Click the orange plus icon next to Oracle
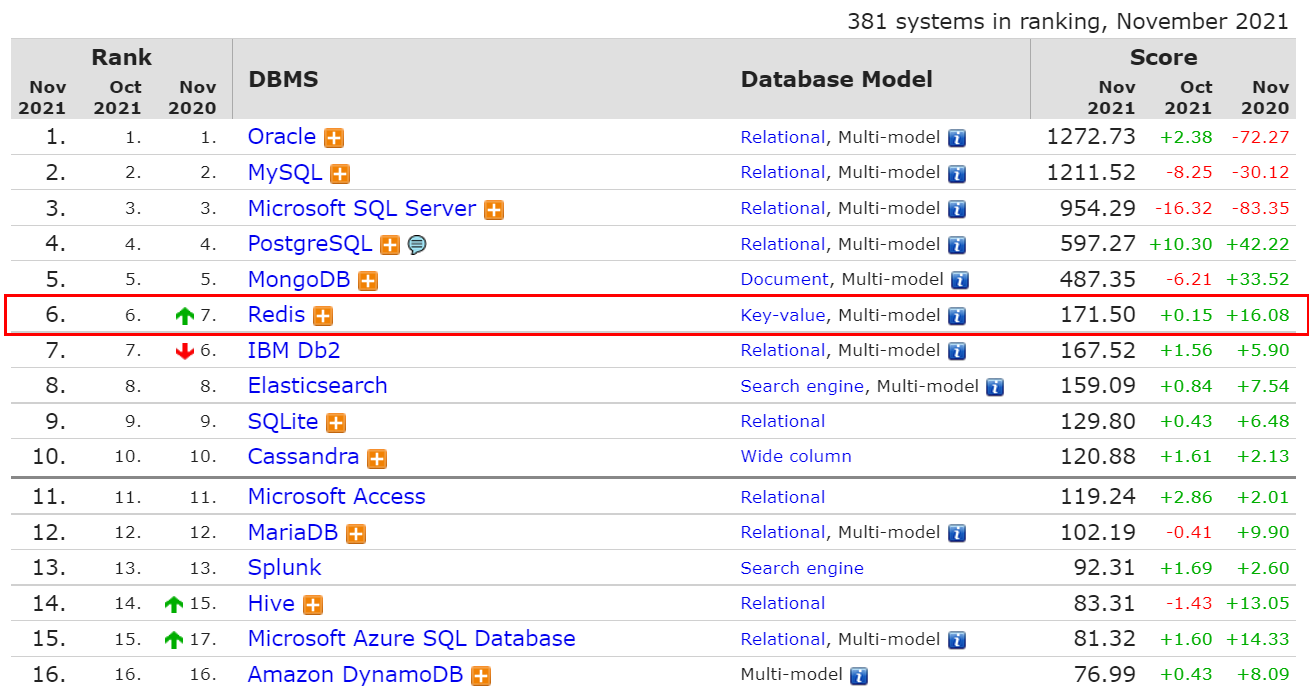The height and width of the screenshot is (691, 1309). pyautogui.click(x=334, y=138)
